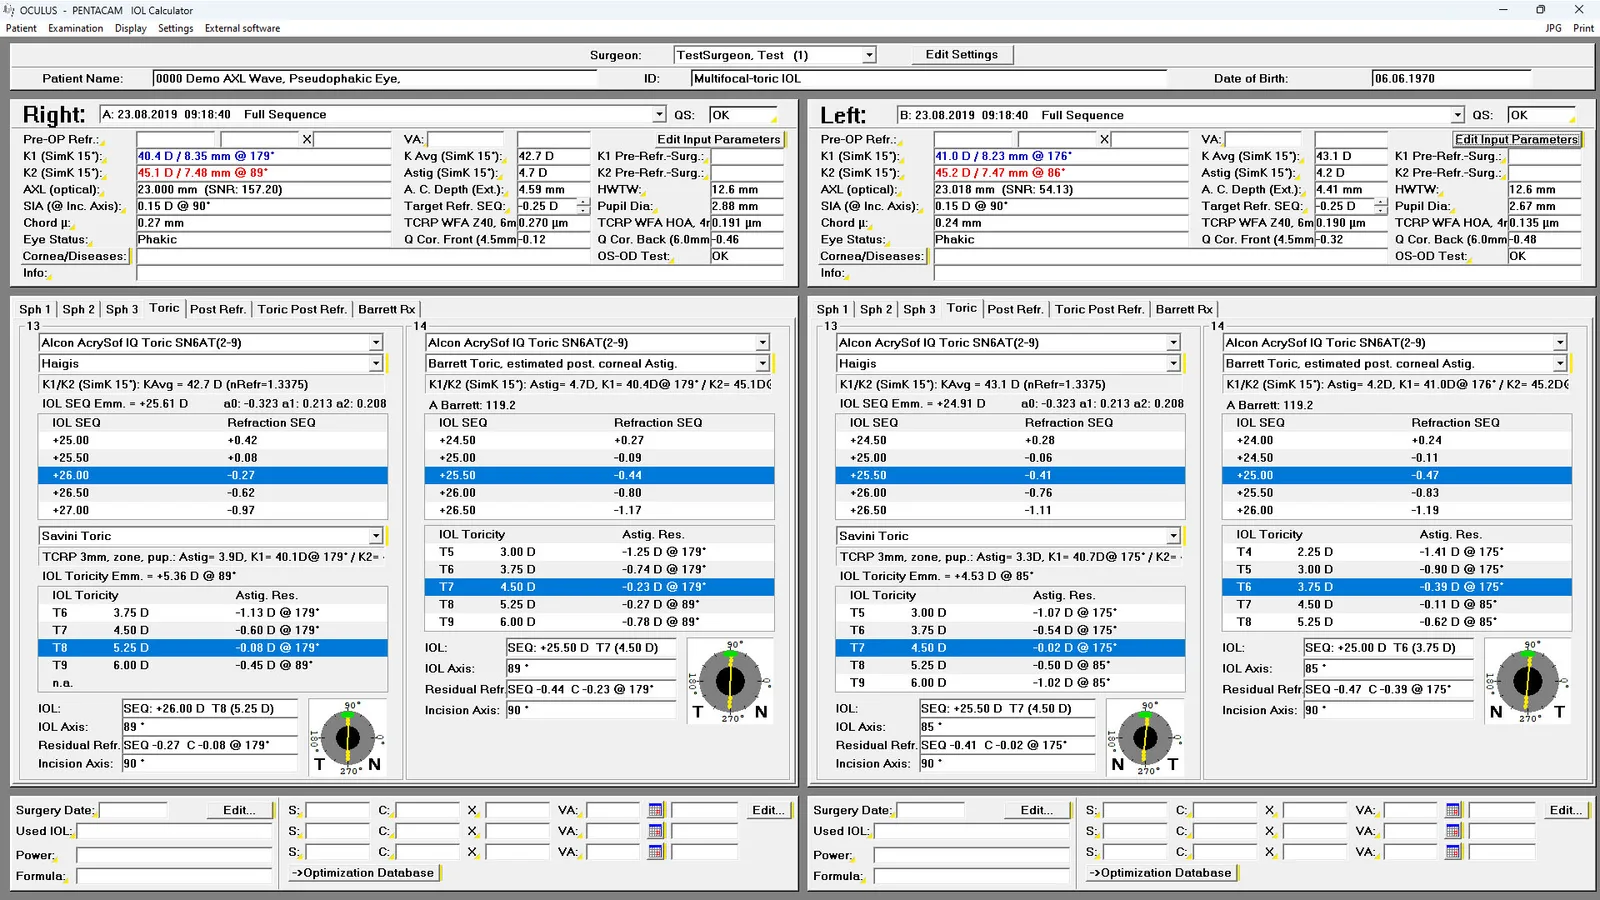The height and width of the screenshot is (900, 1600).
Task: Click the Edit Settings button
Action: click(x=962, y=55)
